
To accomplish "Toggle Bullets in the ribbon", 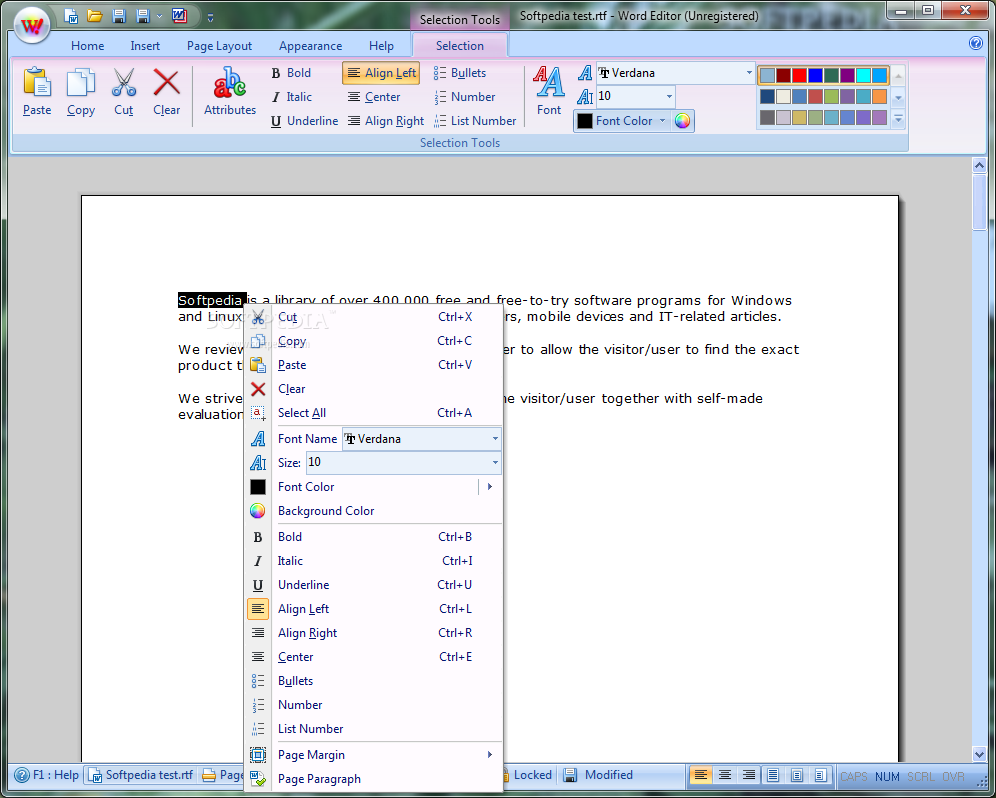I will (x=460, y=73).
